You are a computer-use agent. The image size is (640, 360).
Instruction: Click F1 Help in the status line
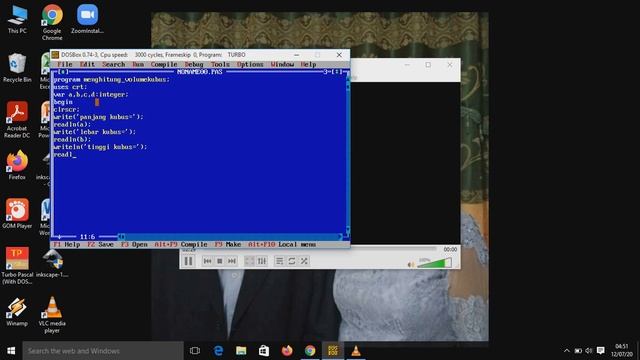(67, 244)
